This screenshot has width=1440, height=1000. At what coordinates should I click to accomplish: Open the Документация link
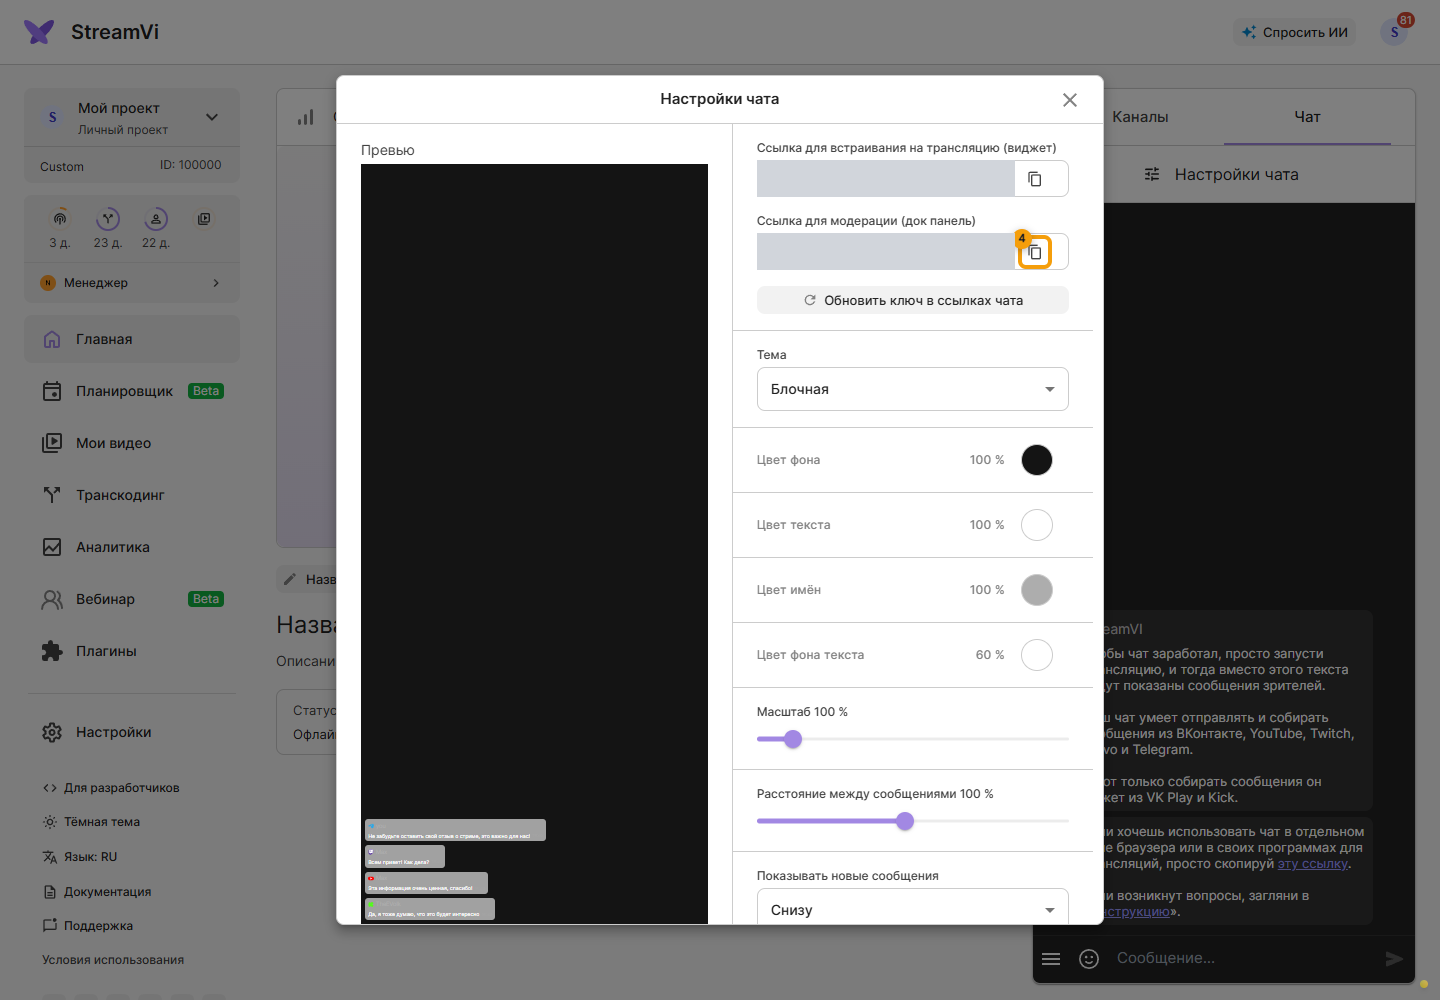pos(97,892)
